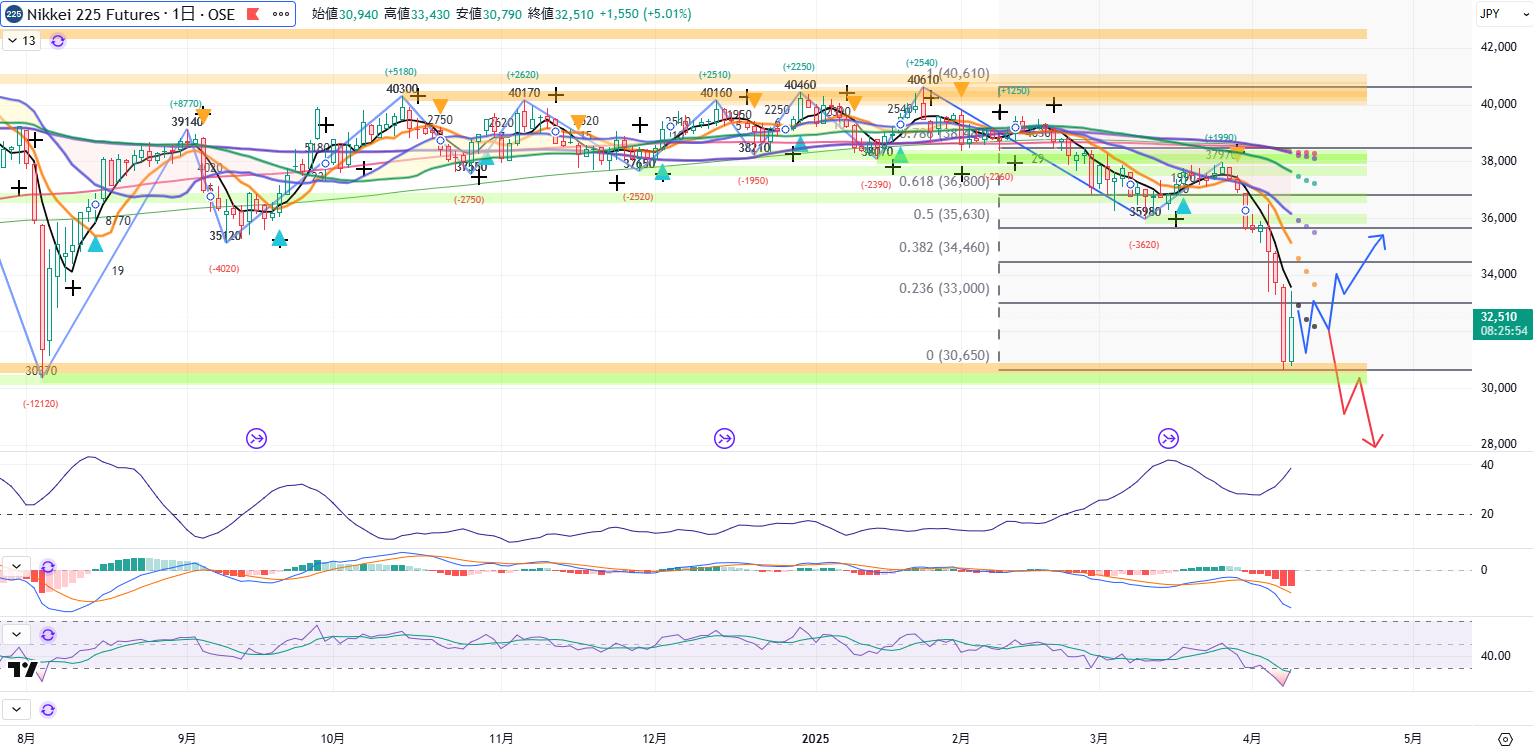This screenshot has height=748, width=1533.
Task: Click the purple refresh icon in the bottom pane
Action: 47,710
